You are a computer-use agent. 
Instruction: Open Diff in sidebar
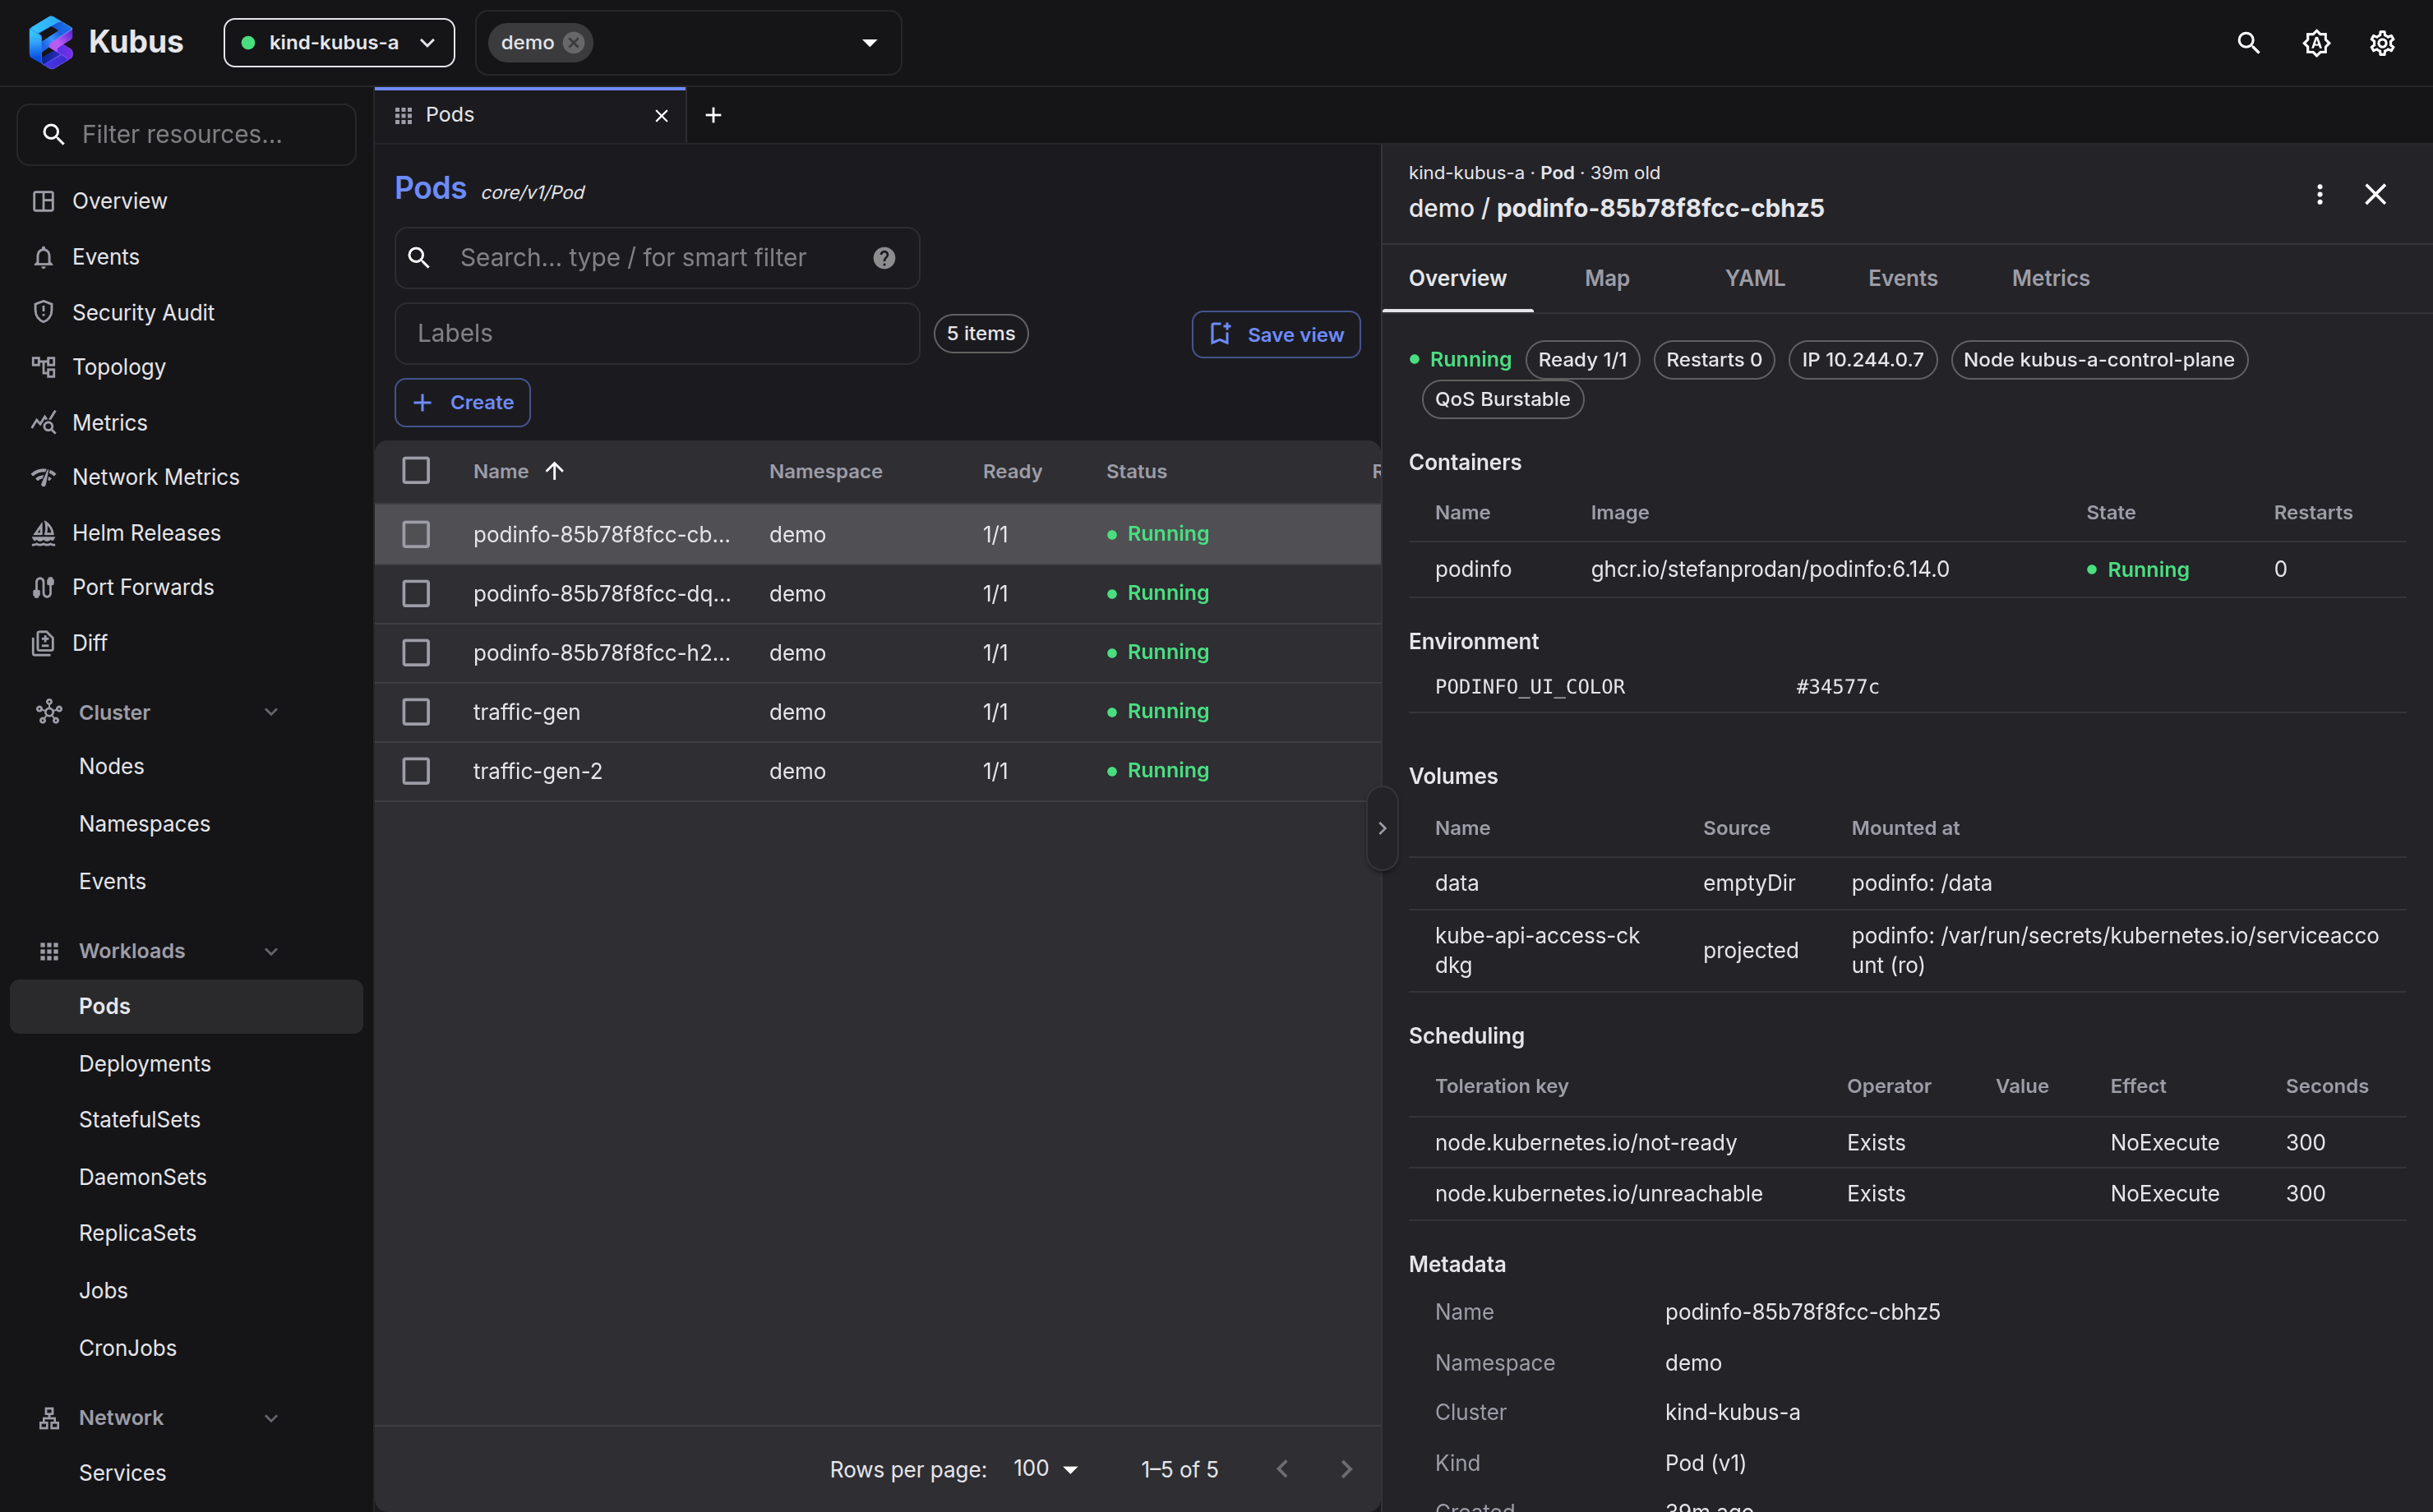[186, 643]
